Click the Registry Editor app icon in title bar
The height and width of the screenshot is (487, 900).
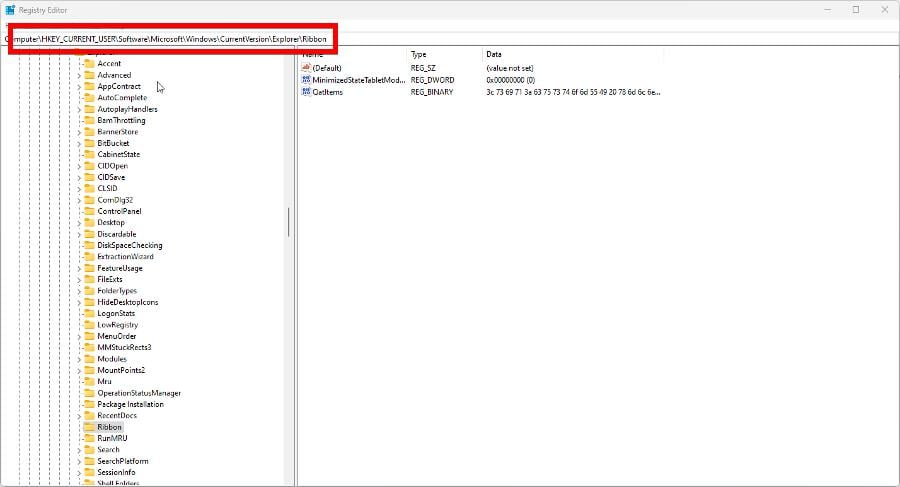coord(10,10)
